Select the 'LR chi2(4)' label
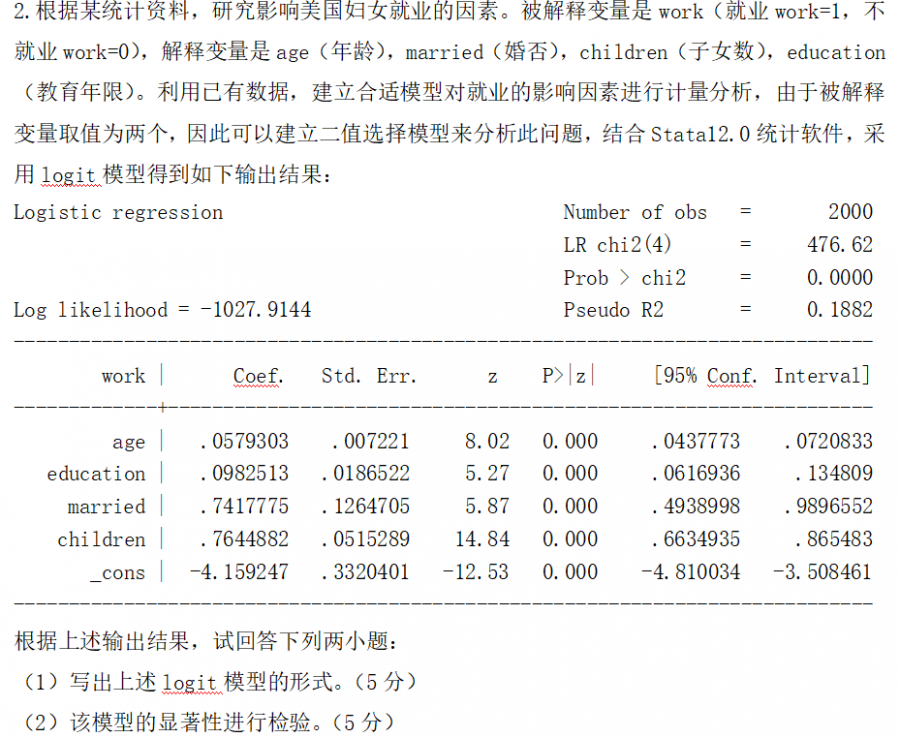This screenshot has width=900, height=738. tap(617, 245)
